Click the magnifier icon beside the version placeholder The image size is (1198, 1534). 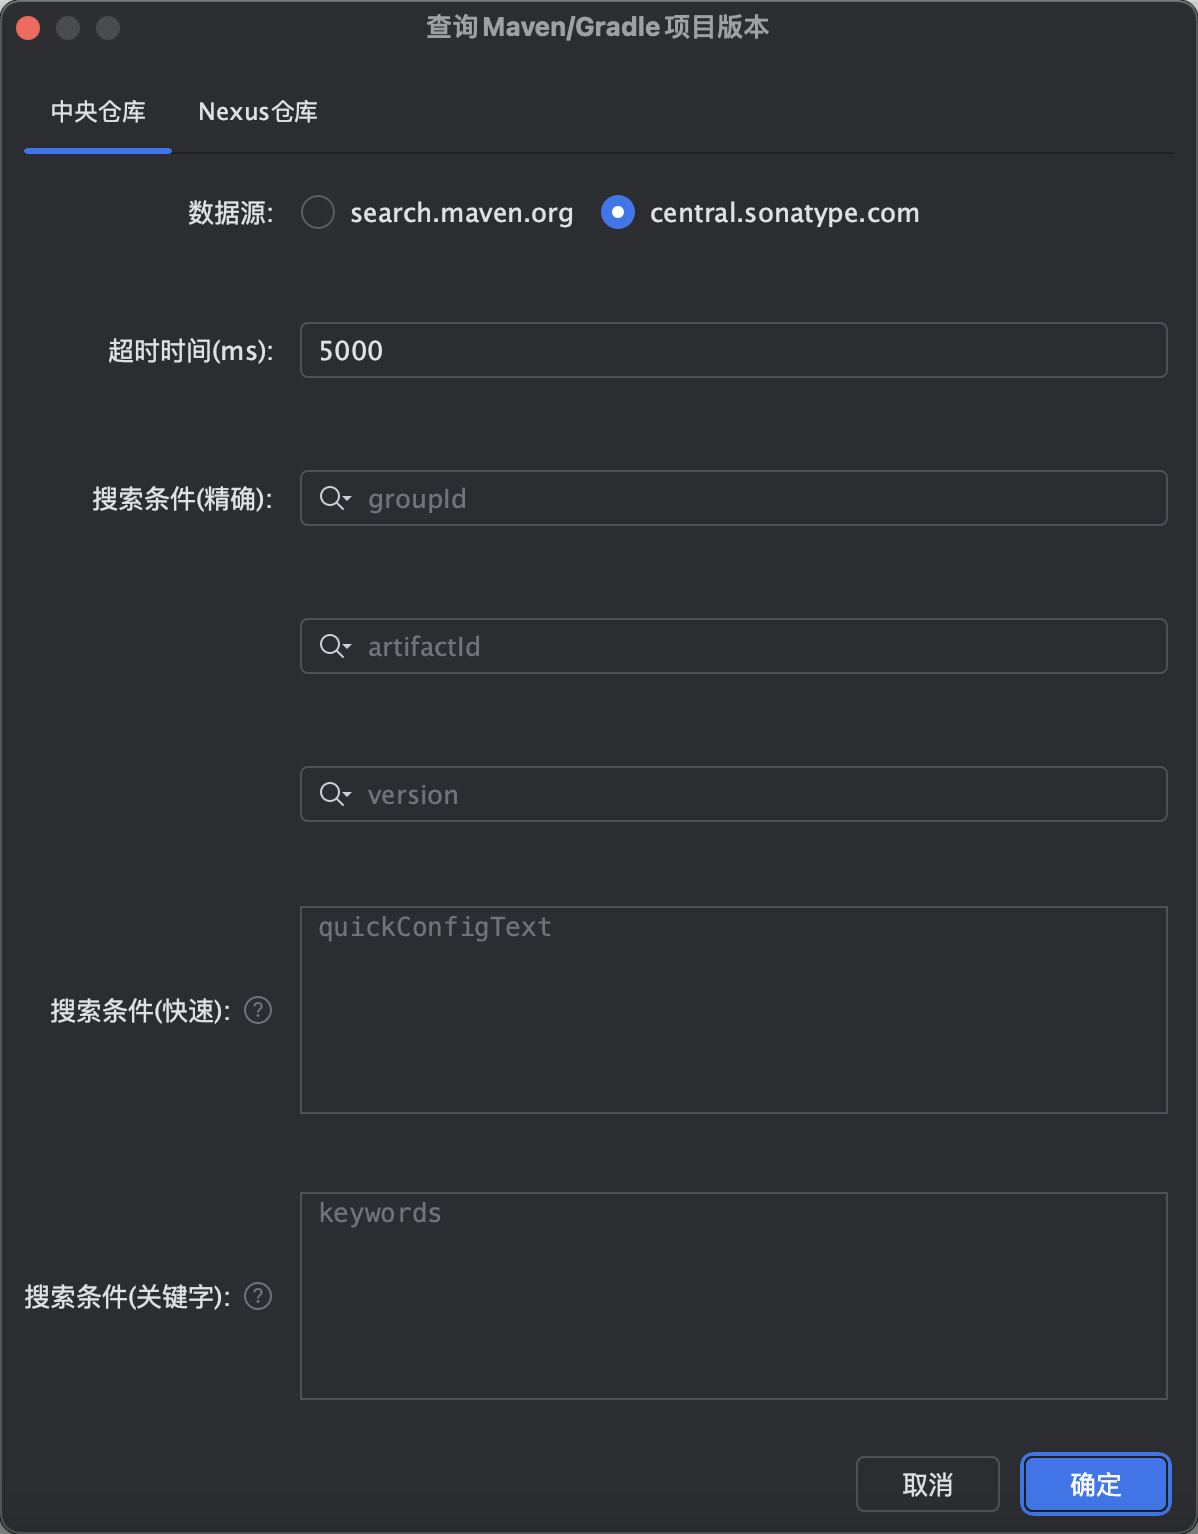click(331, 794)
